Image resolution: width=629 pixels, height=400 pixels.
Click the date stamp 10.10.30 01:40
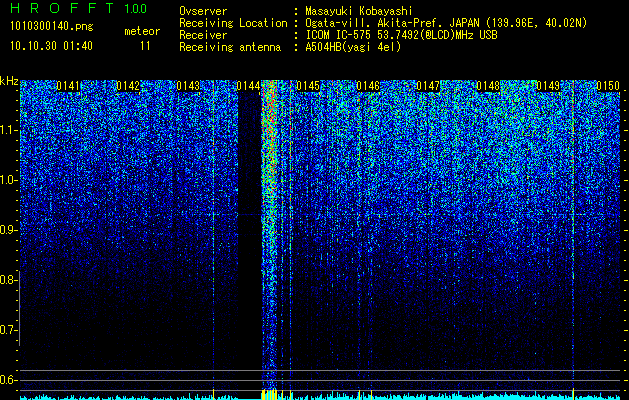[51, 46]
